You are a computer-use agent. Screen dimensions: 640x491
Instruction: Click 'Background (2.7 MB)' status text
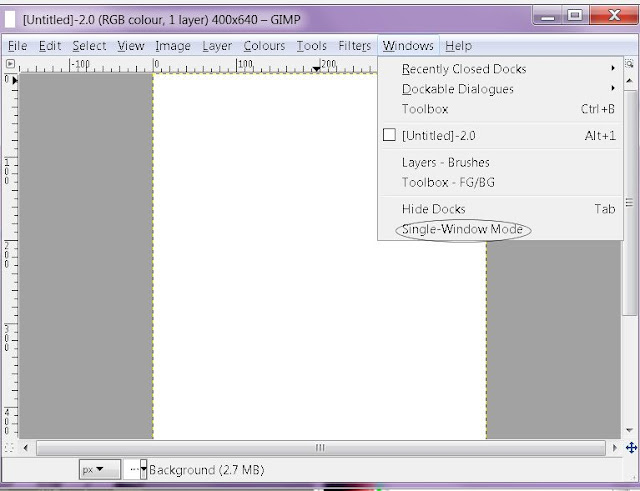[207, 470]
